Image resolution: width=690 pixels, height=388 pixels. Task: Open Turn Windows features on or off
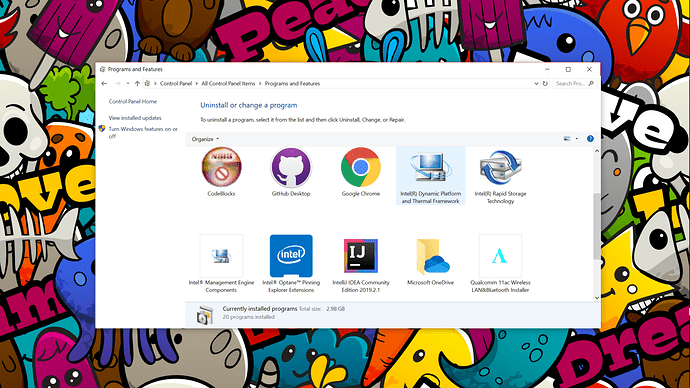pos(143,132)
